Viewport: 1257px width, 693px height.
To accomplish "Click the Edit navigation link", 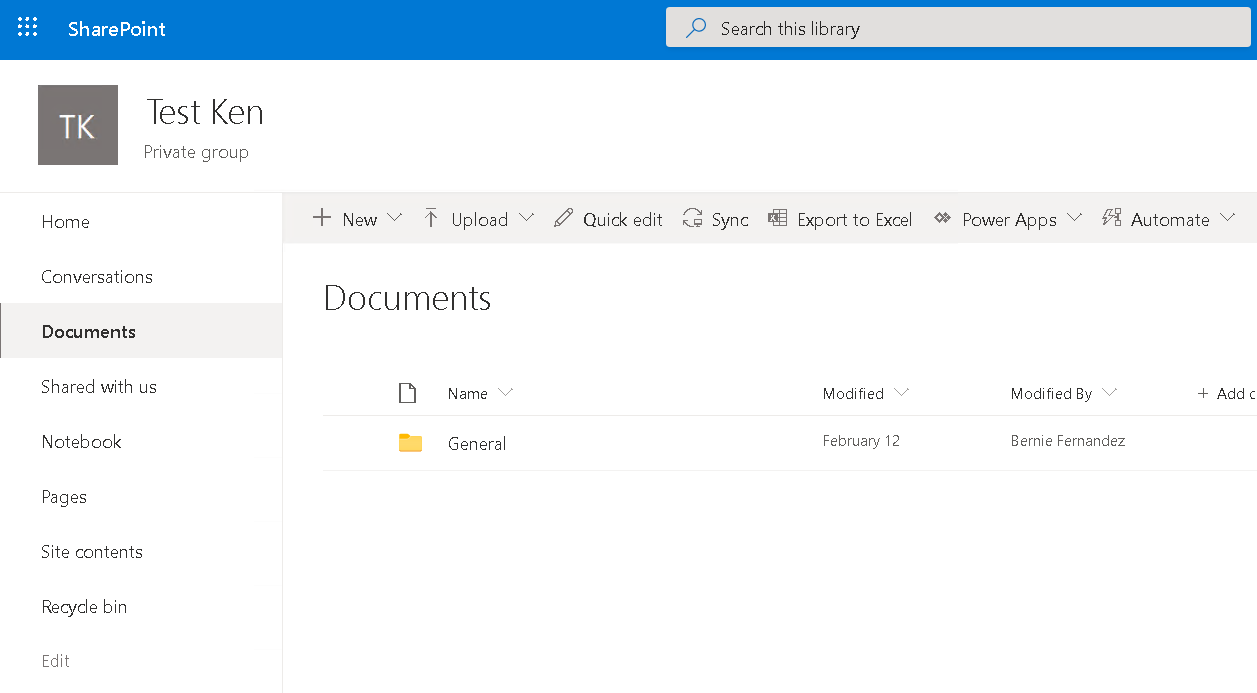I will 56,661.
